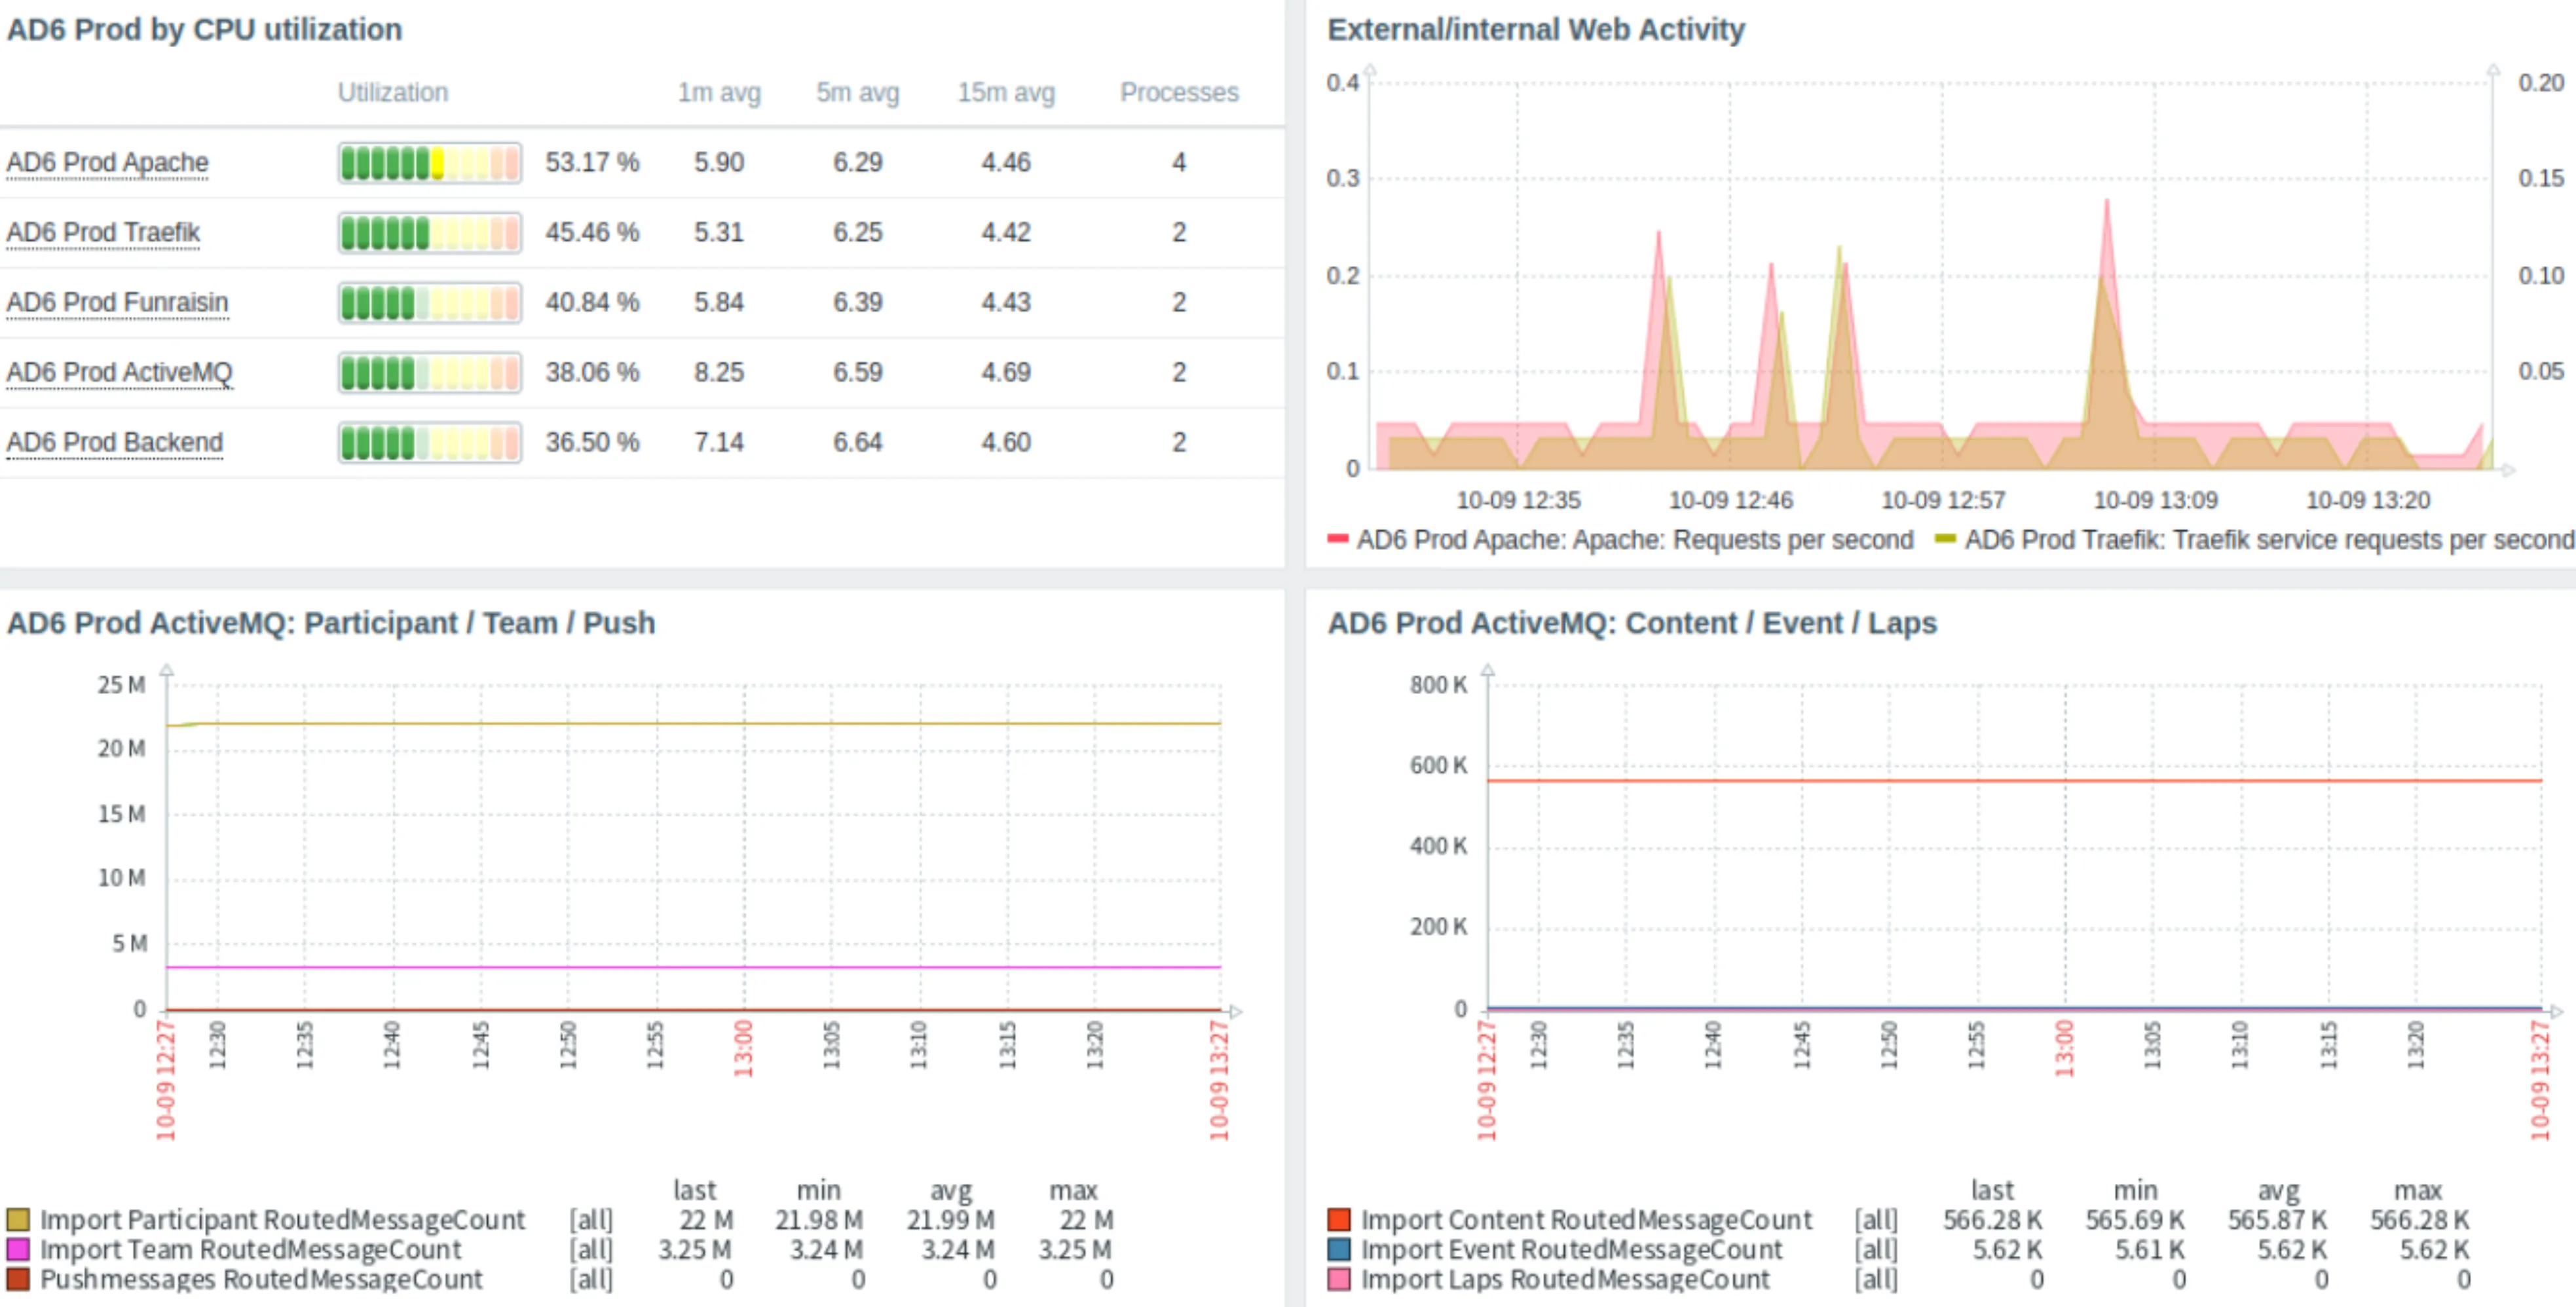
Task: Click the Participant / Team / Push graph title
Action: (331, 623)
